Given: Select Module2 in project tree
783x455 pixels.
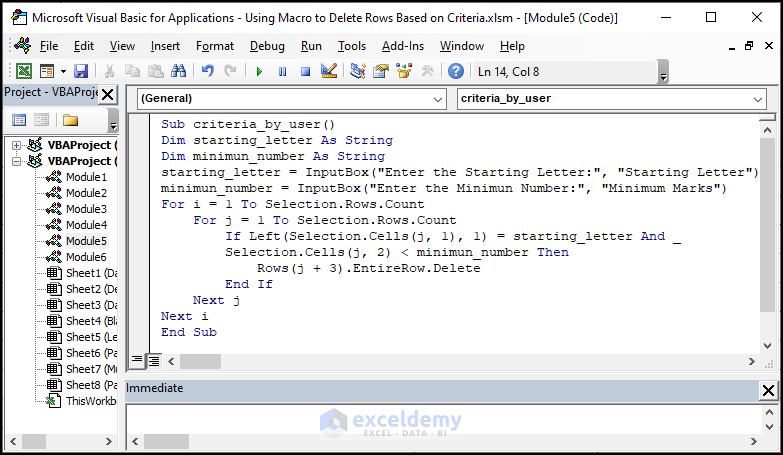Looking at the screenshot, I should [86, 193].
